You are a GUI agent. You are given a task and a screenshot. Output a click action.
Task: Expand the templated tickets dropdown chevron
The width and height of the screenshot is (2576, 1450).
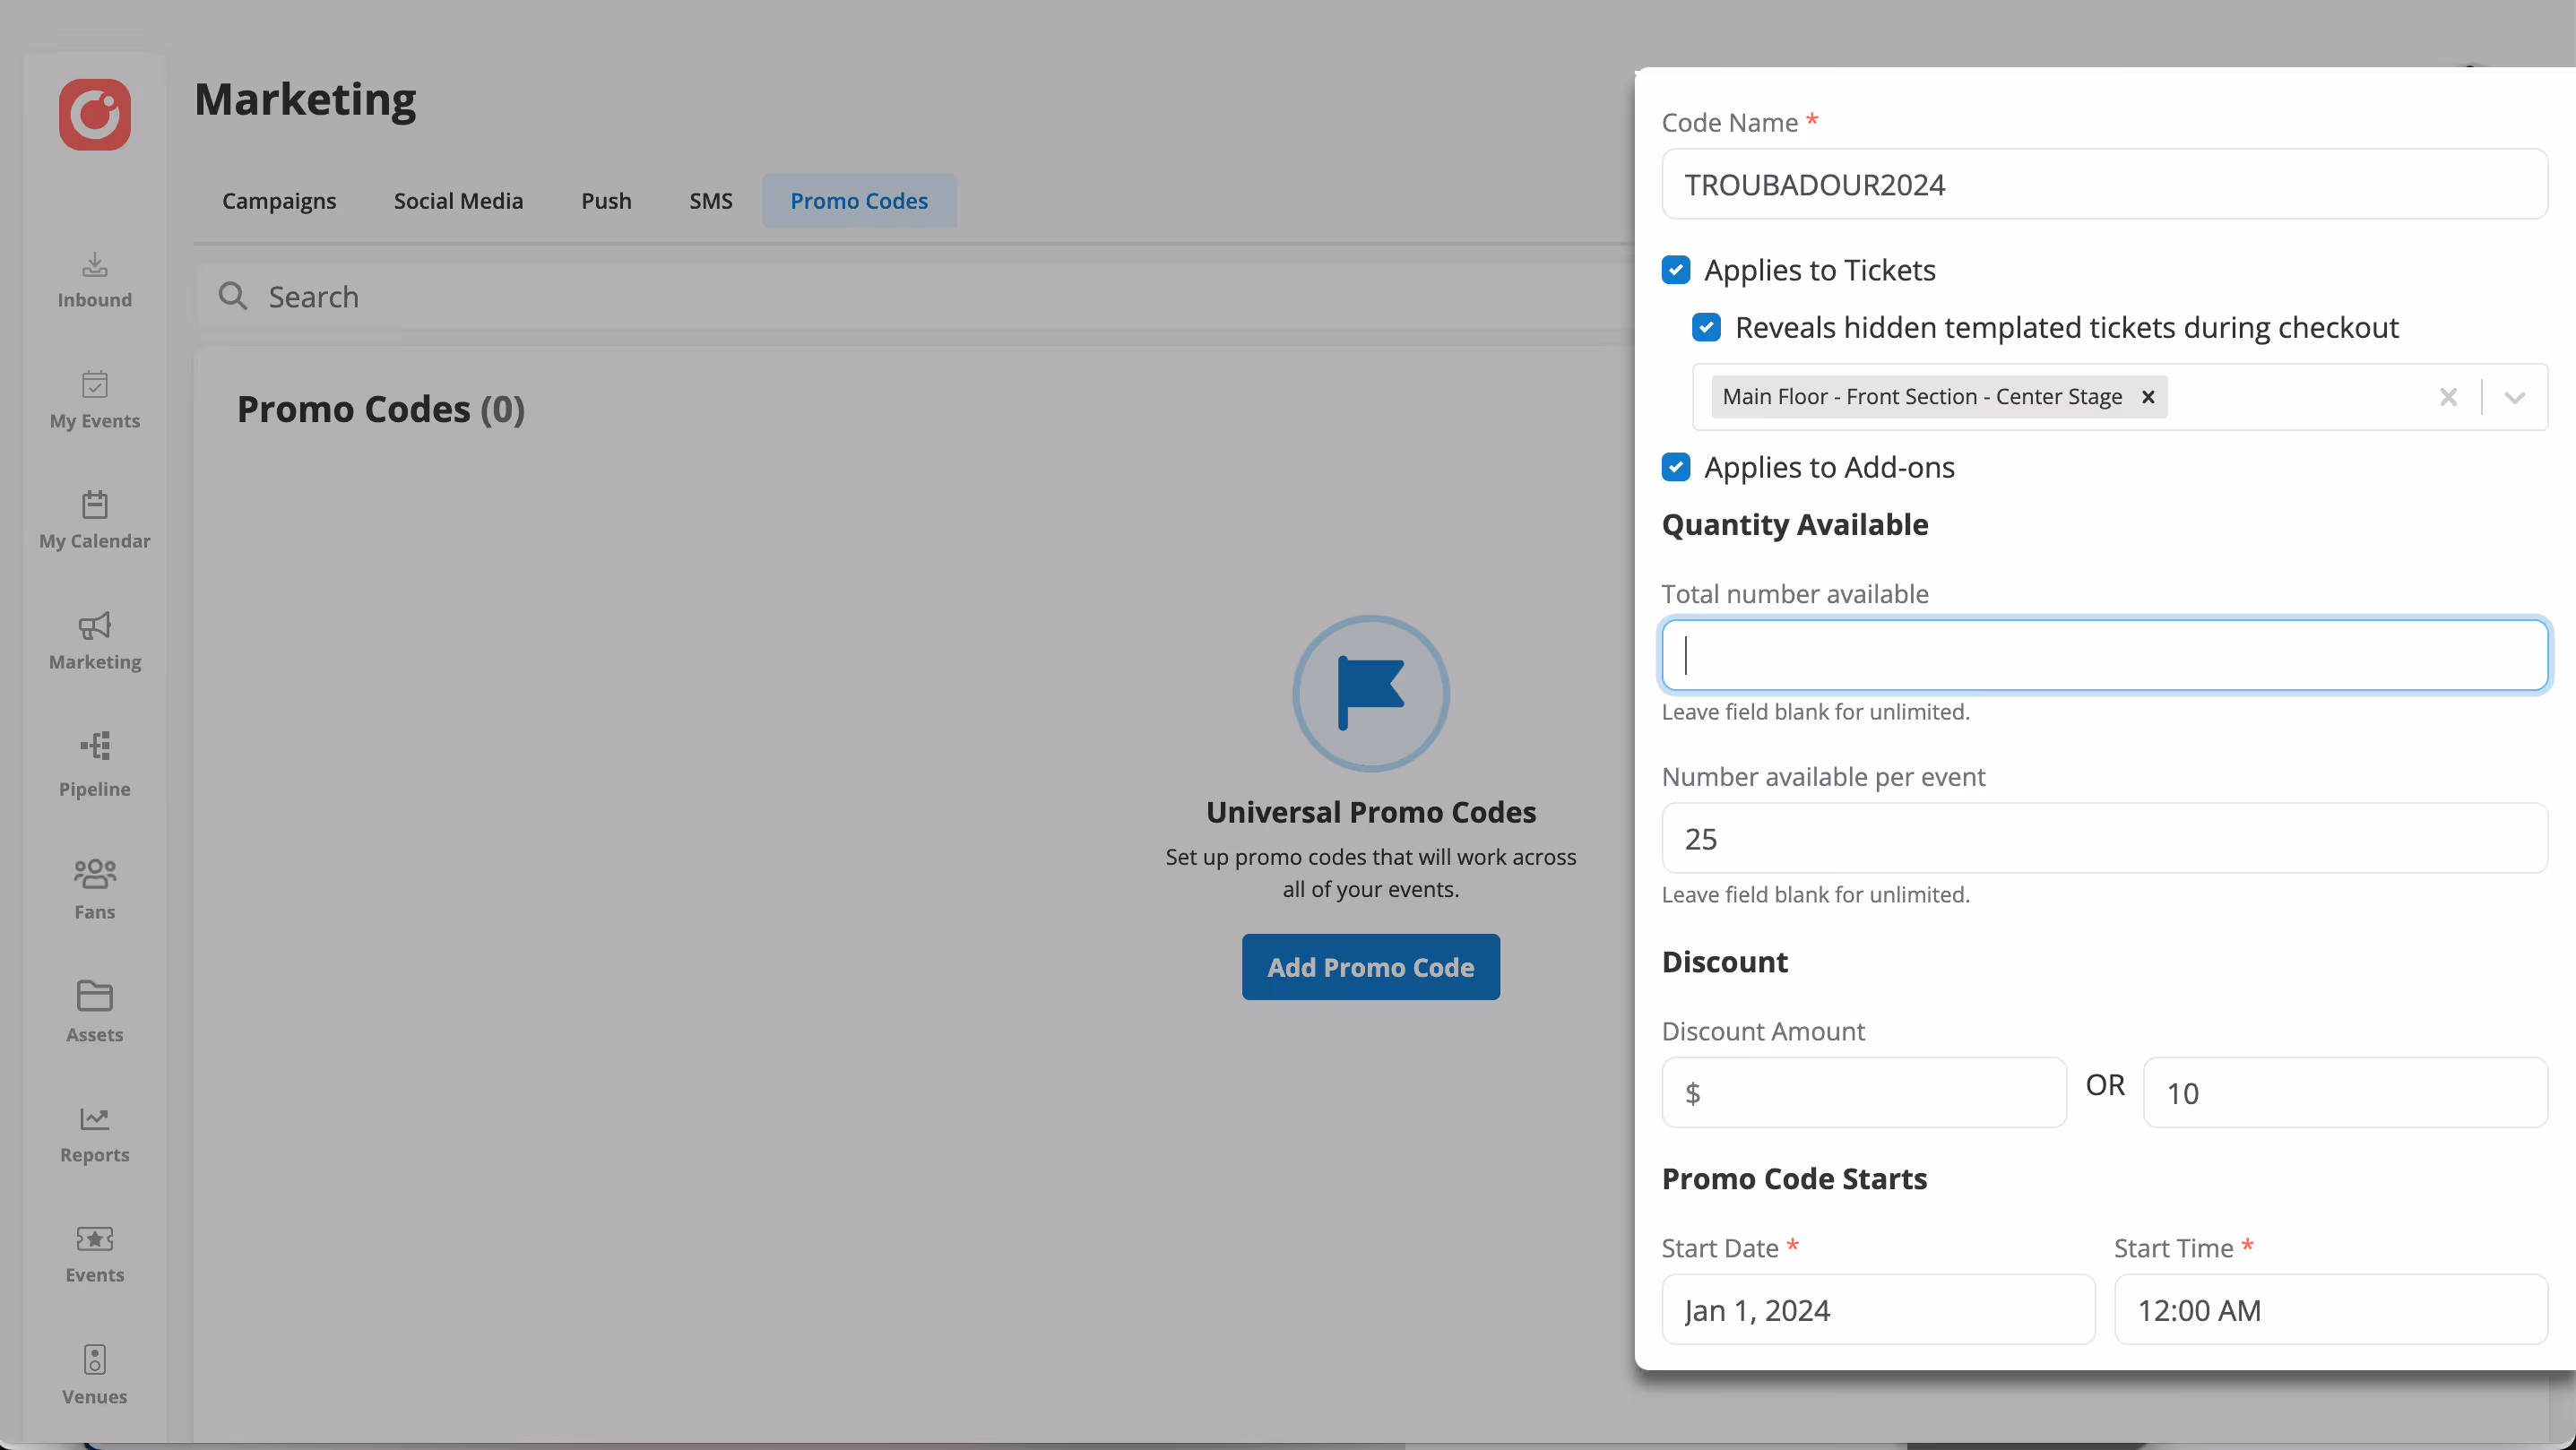point(2514,397)
